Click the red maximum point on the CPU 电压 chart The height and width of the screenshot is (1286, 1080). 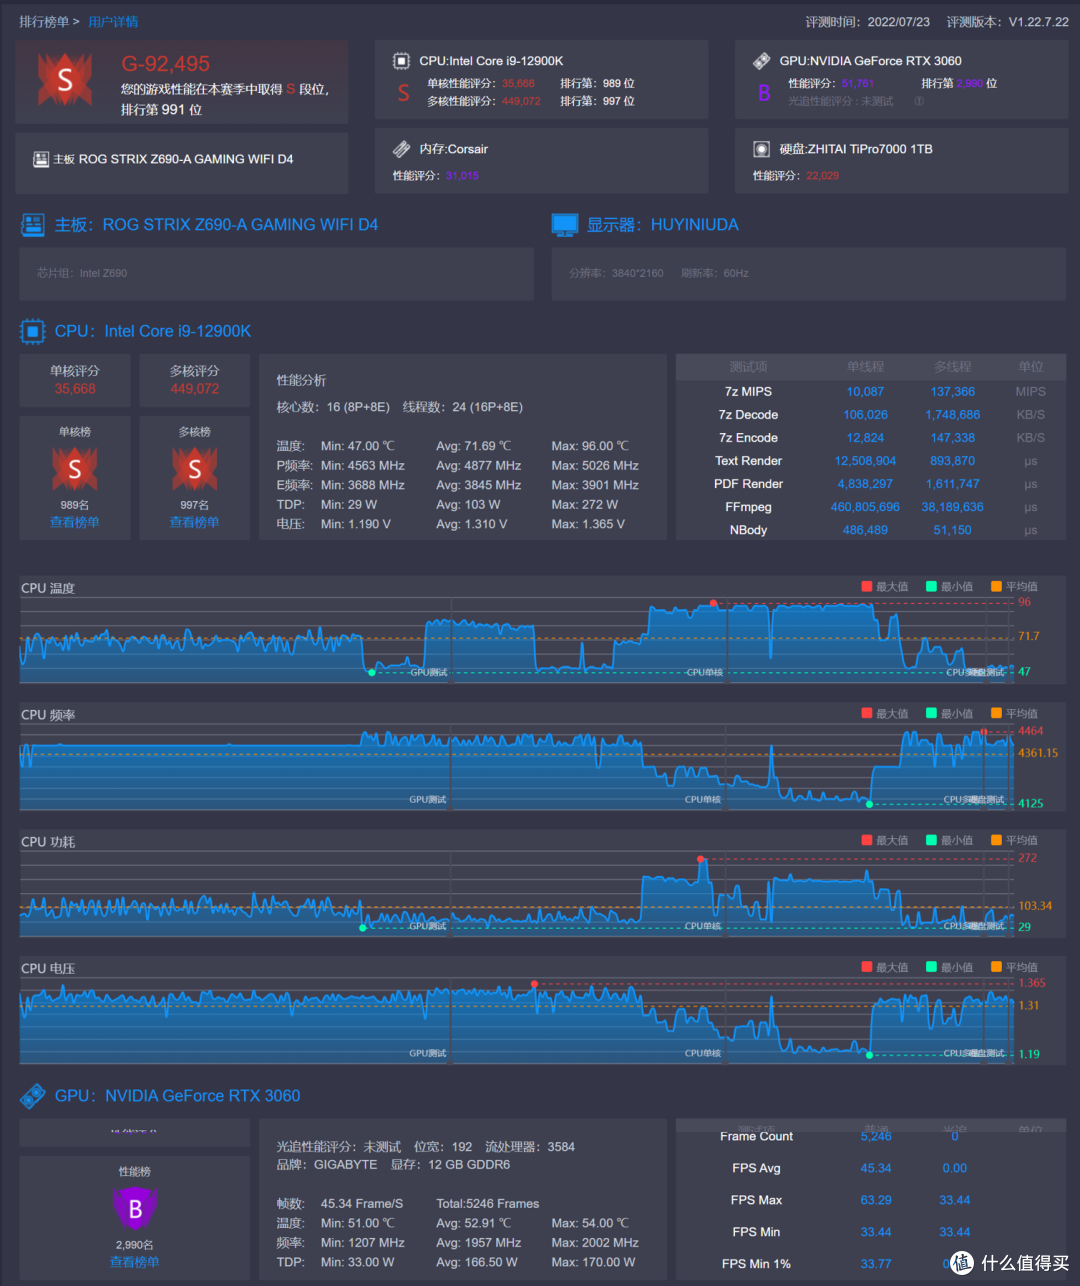[534, 984]
